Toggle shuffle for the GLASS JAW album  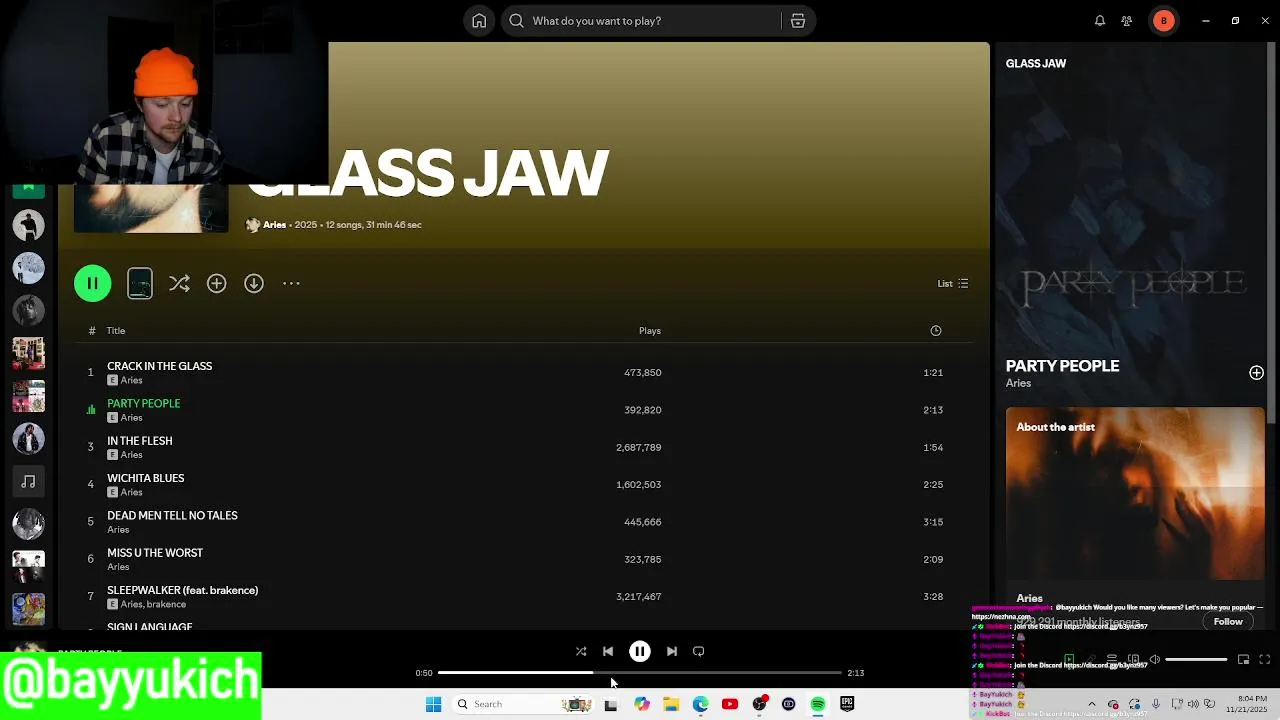pos(179,284)
